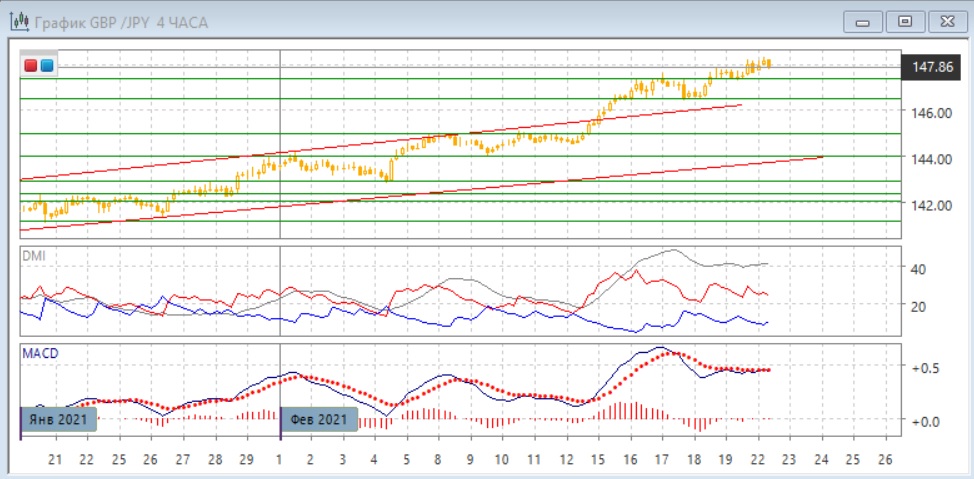Click the +0.0 level on MACD scale
The height and width of the screenshot is (479, 974).
pyautogui.click(x=924, y=421)
